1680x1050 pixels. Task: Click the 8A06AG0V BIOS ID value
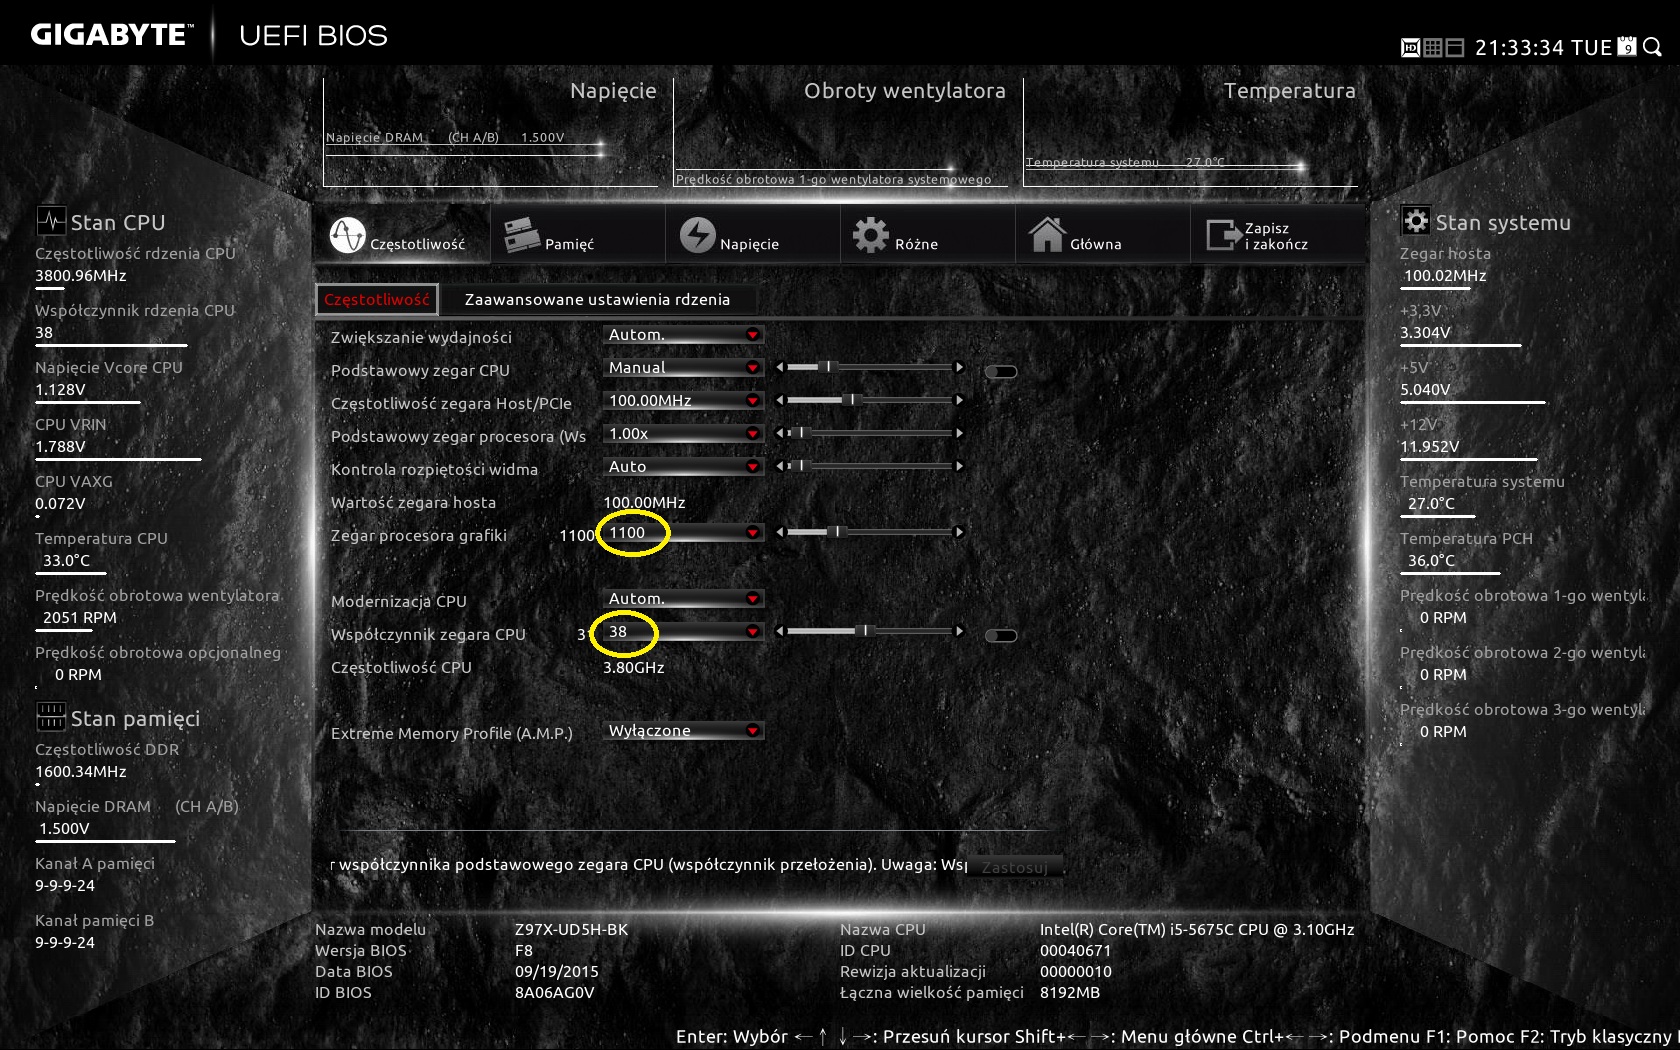coord(554,993)
